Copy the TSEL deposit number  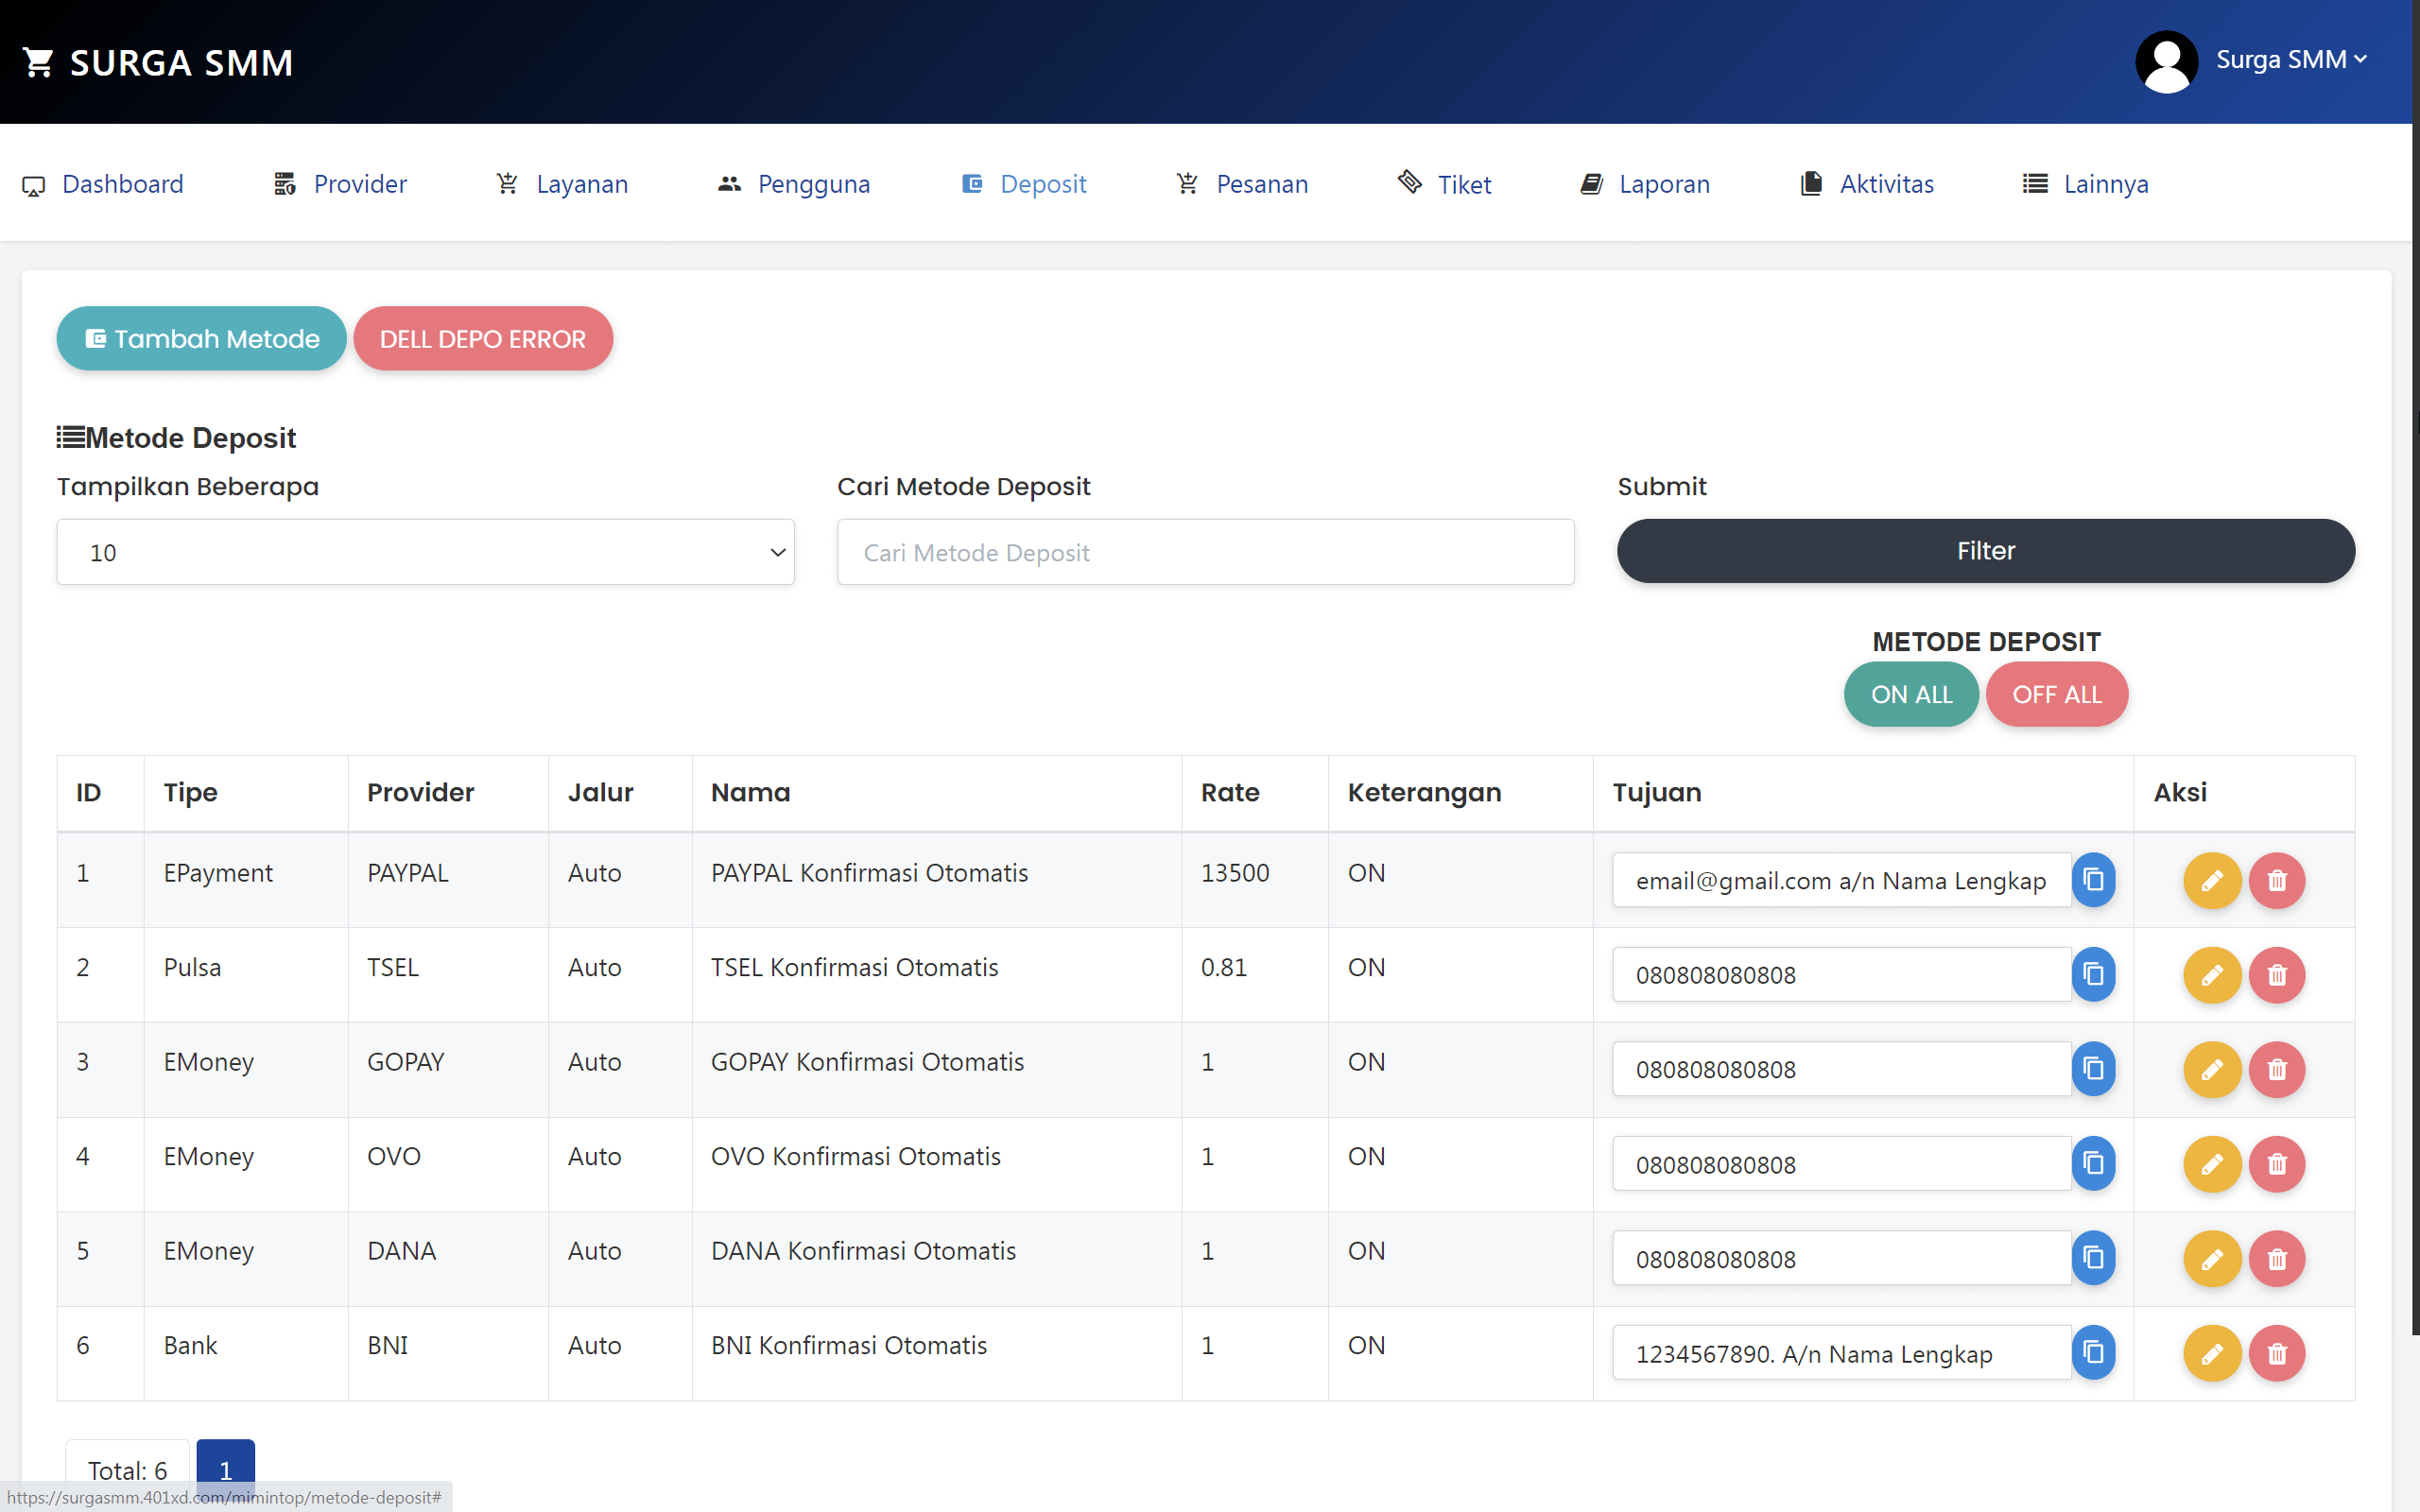pyautogui.click(x=2095, y=975)
